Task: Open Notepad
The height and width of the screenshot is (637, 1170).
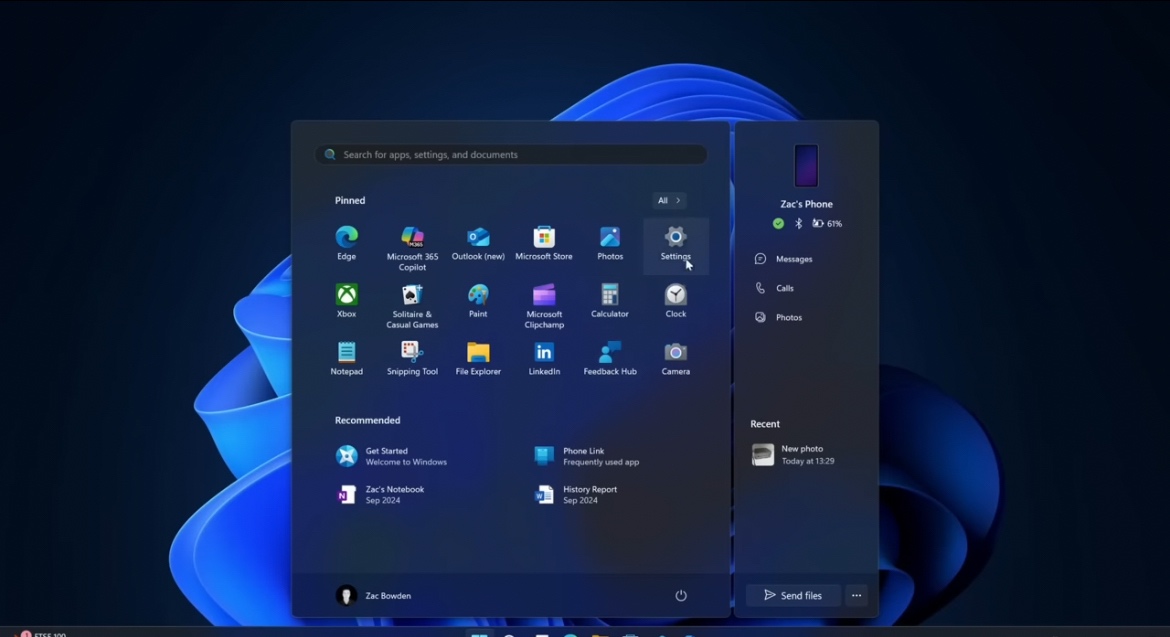Action: pos(346,359)
